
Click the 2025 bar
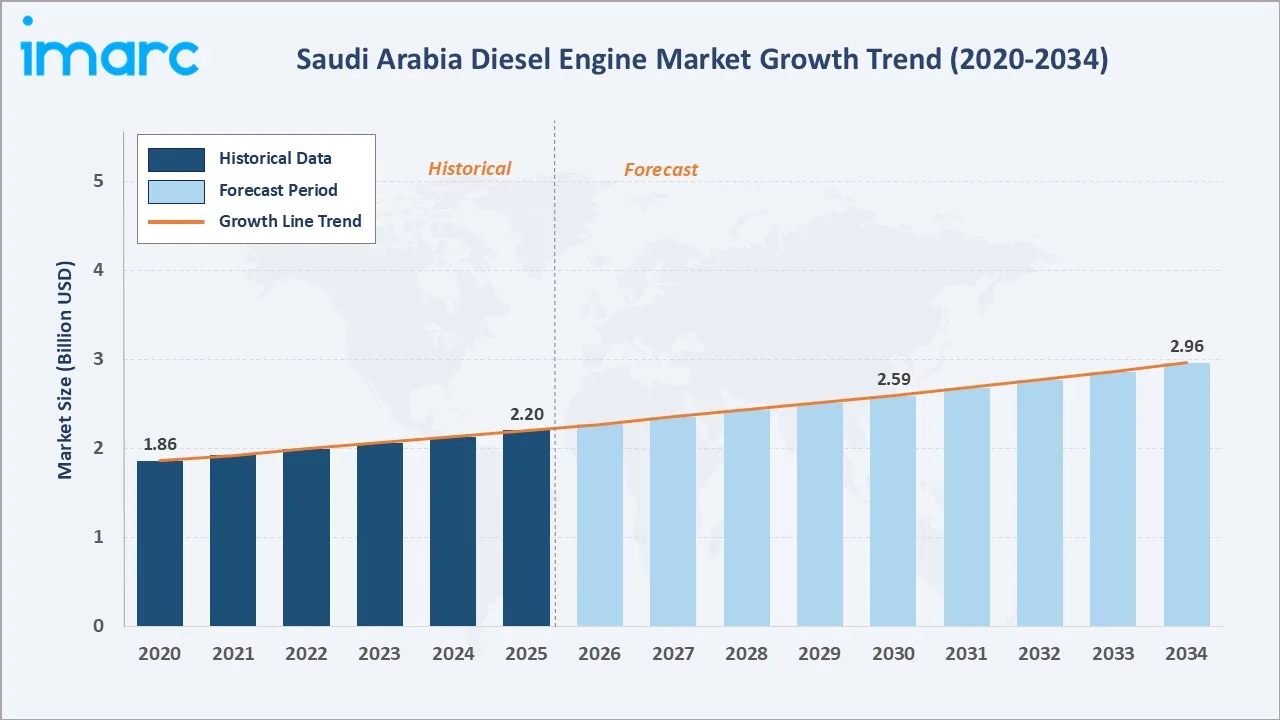(x=526, y=528)
